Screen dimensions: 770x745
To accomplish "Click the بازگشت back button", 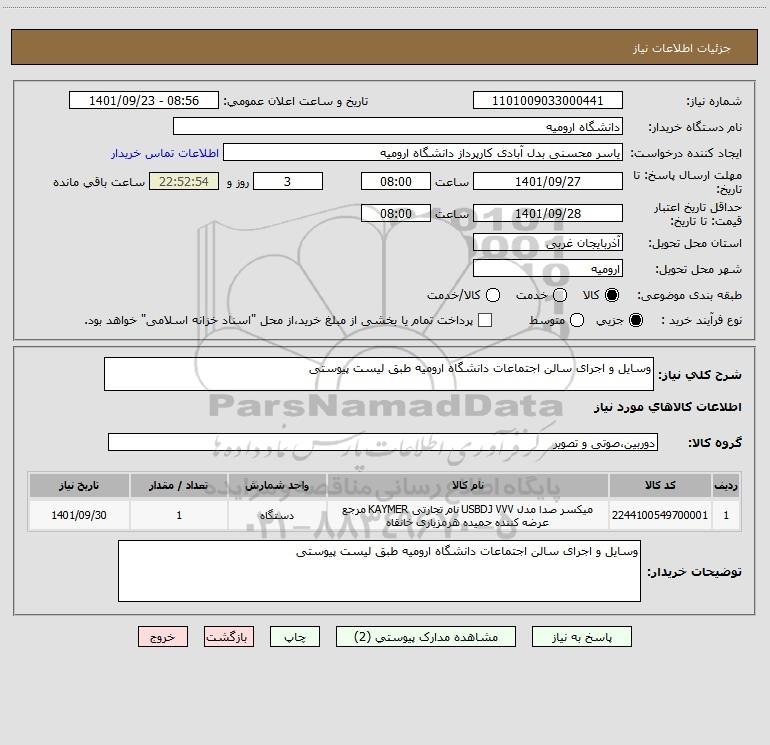I will click(229, 637).
